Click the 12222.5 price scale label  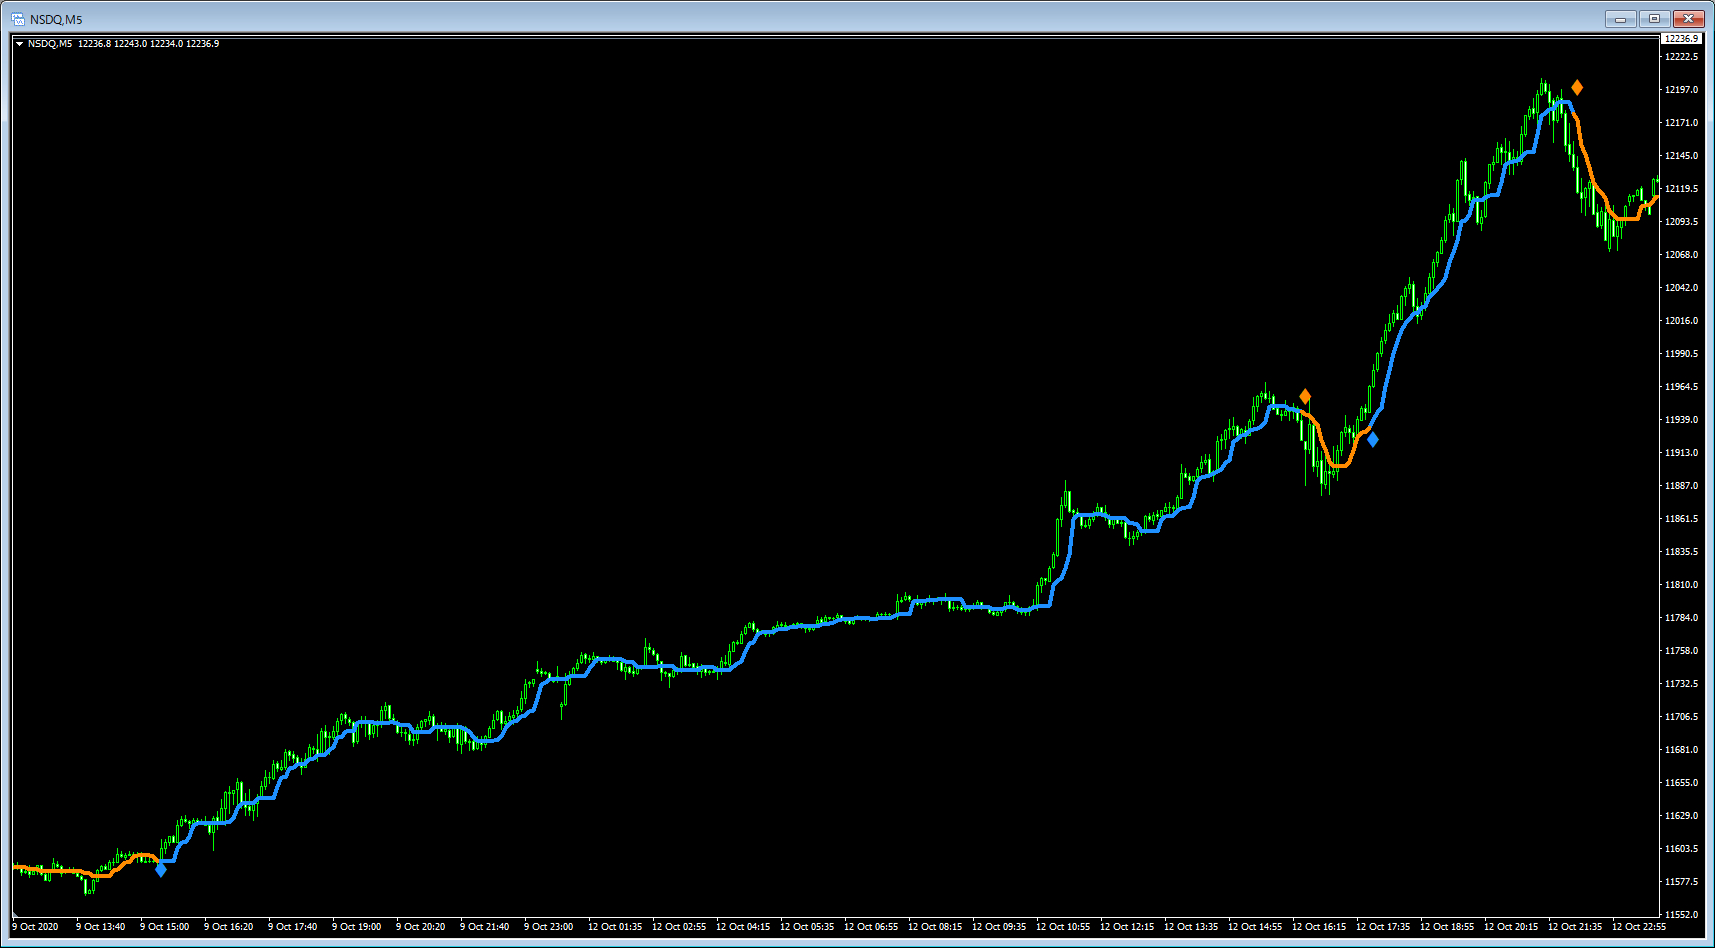pos(1681,57)
